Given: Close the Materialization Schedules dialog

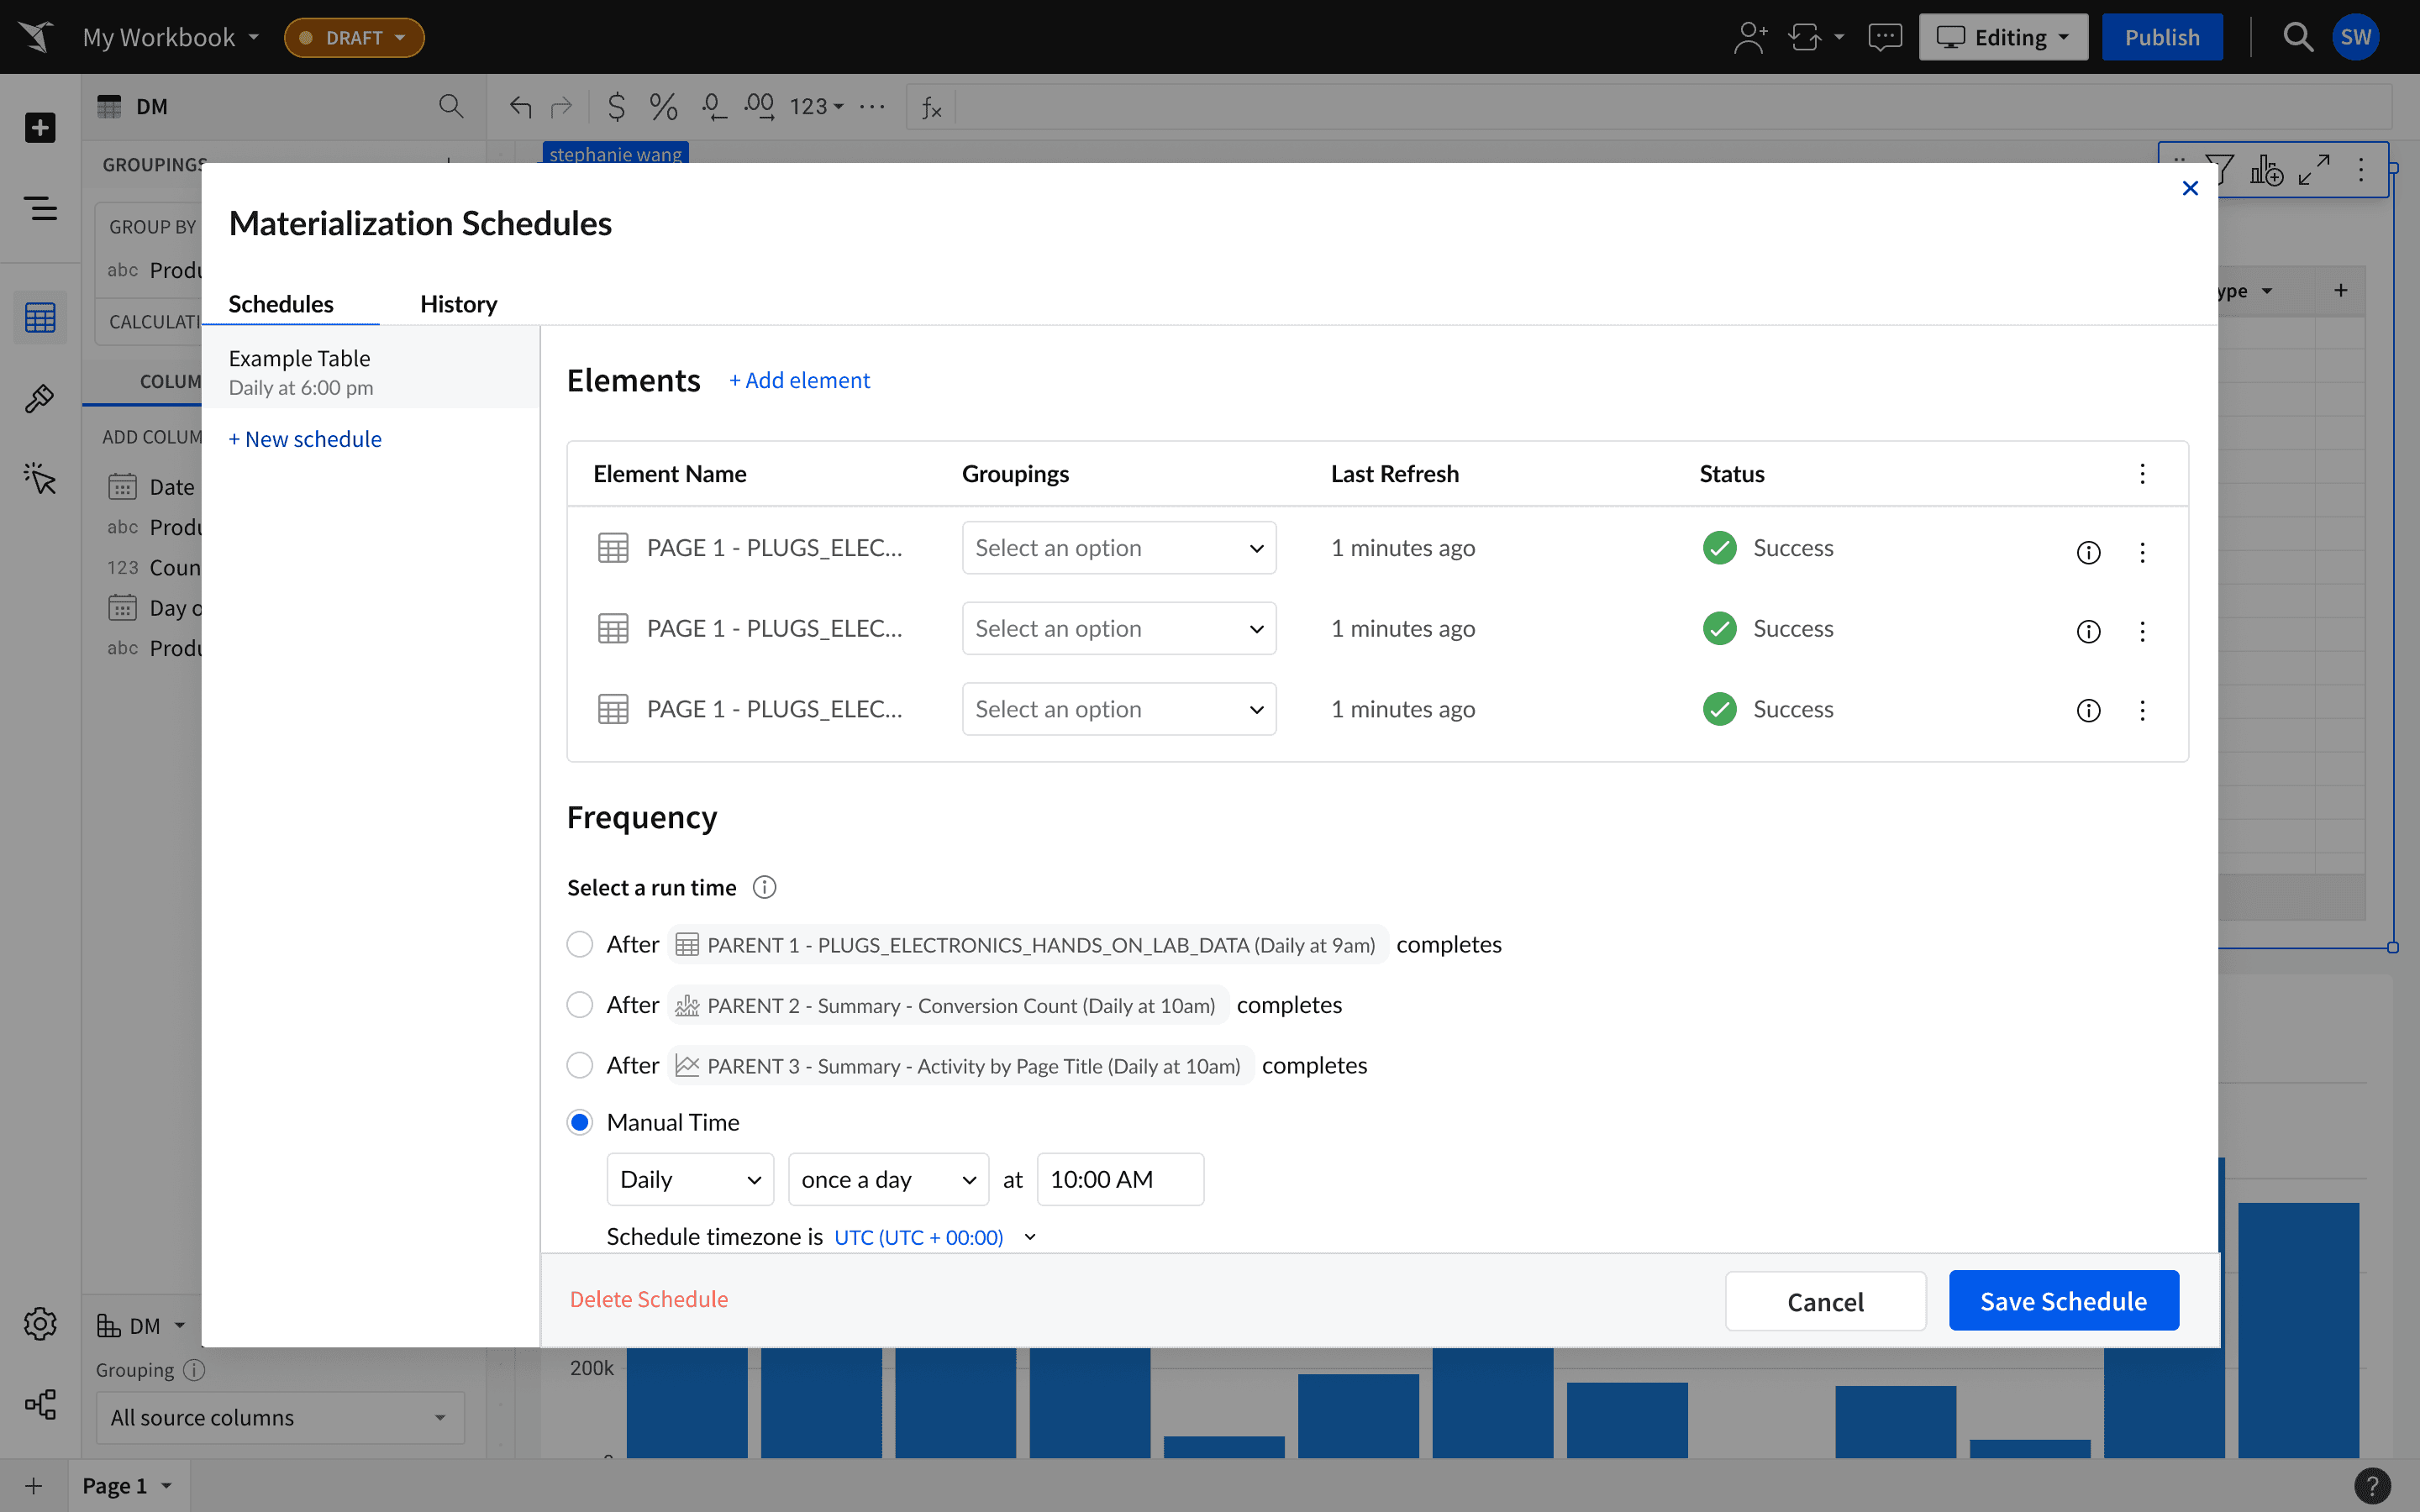Looking at the screenshot, I should tap(2190, 188).
